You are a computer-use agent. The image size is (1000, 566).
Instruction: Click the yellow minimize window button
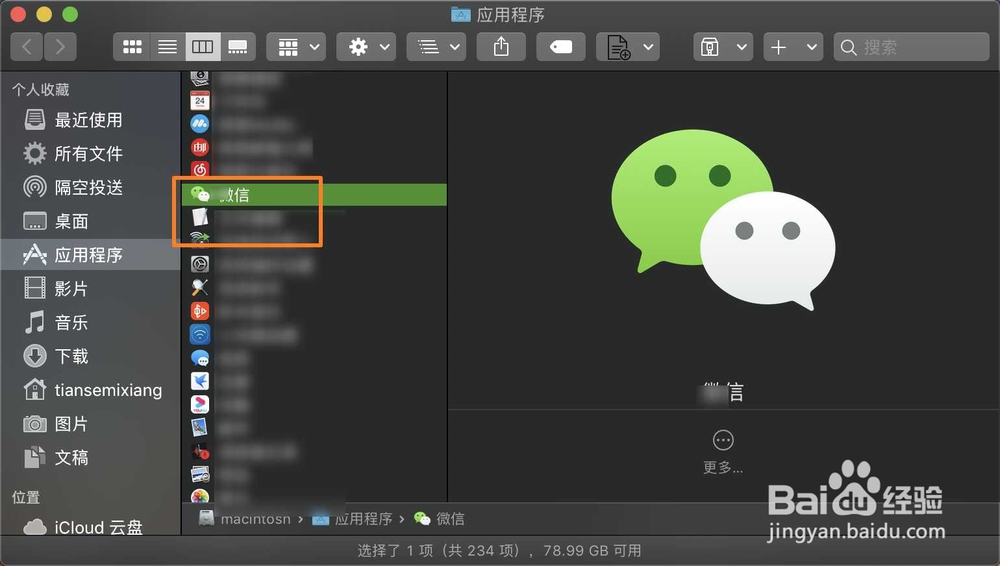44,14
